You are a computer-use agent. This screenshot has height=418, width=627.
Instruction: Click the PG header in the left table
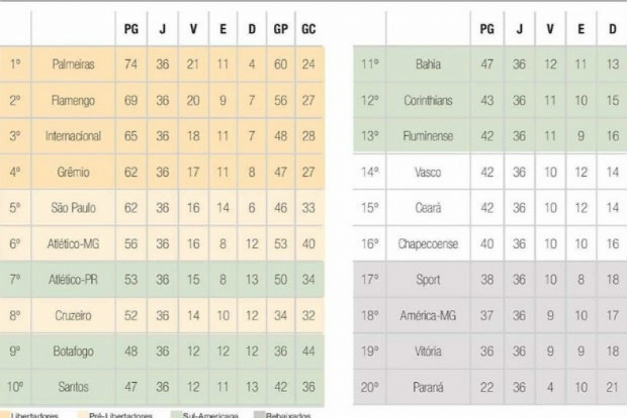pyautogui.click(x=131, y=29)
